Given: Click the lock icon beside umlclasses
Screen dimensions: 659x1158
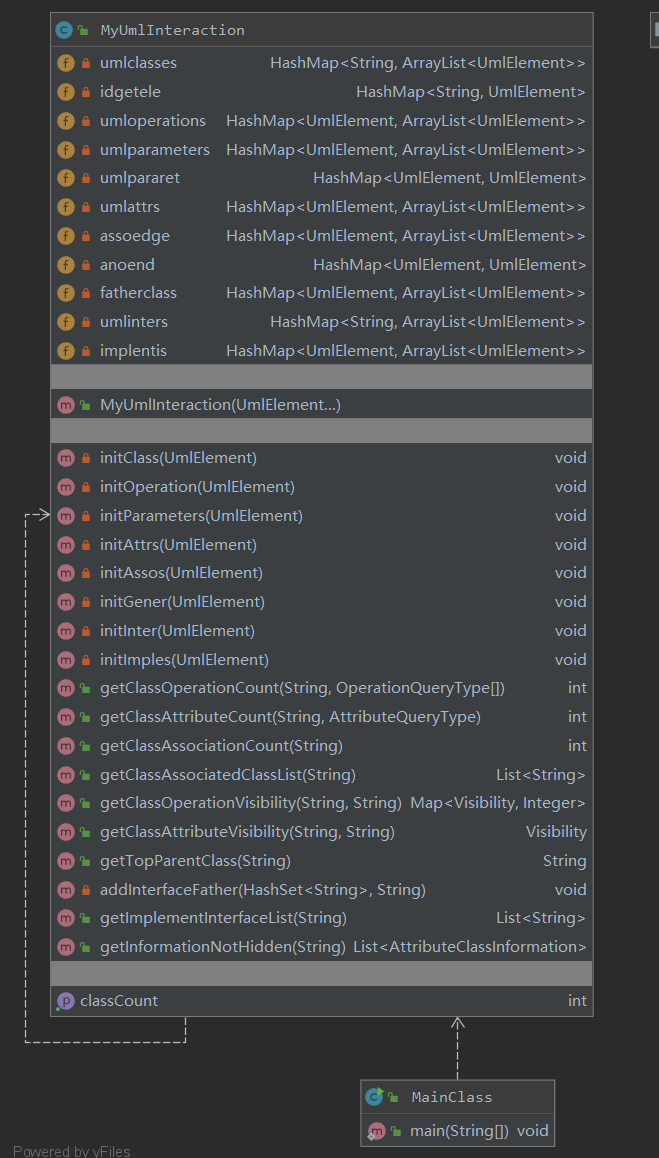Looking at the screenshot, I should [x=86, y=64].
